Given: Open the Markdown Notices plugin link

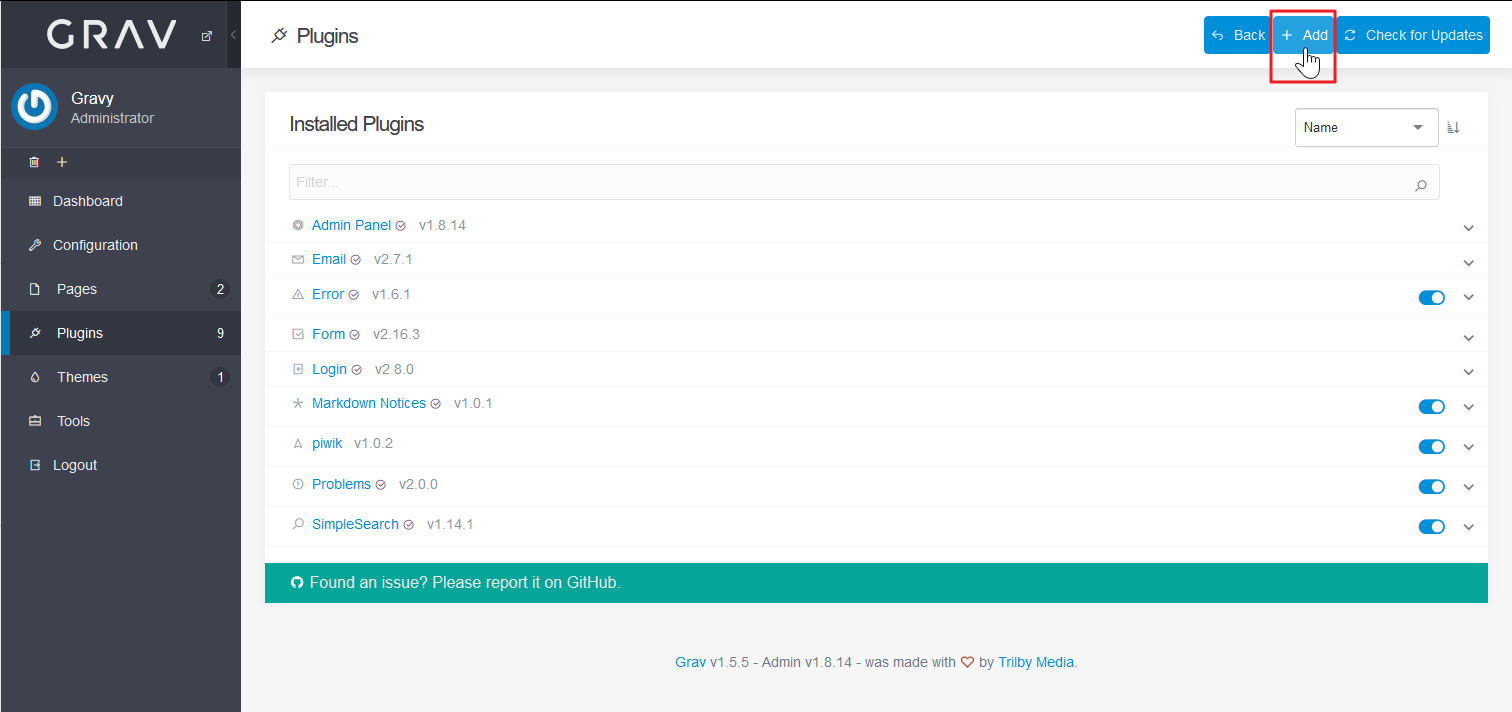Looking at the screenshot, I should 369,403.
